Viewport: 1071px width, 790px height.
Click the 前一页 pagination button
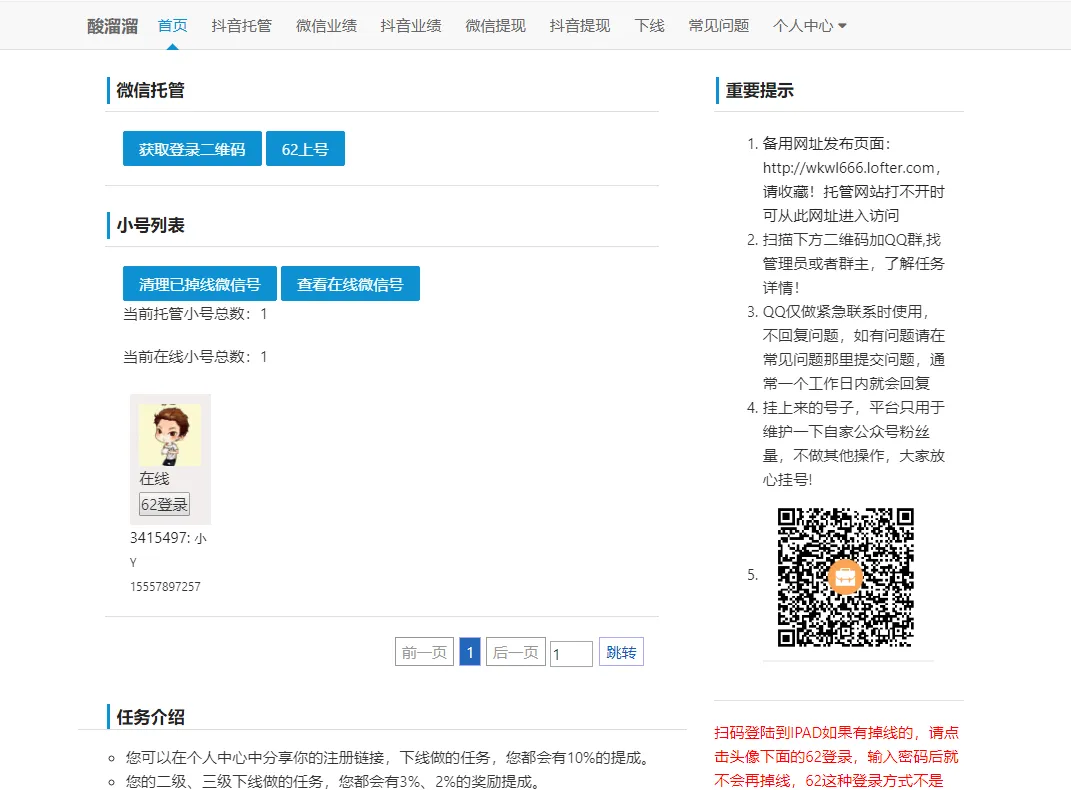(424, 653)
